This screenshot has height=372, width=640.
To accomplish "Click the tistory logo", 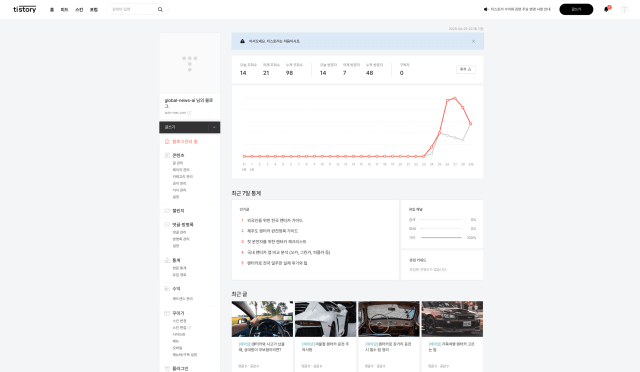I will tap(24, 9).
